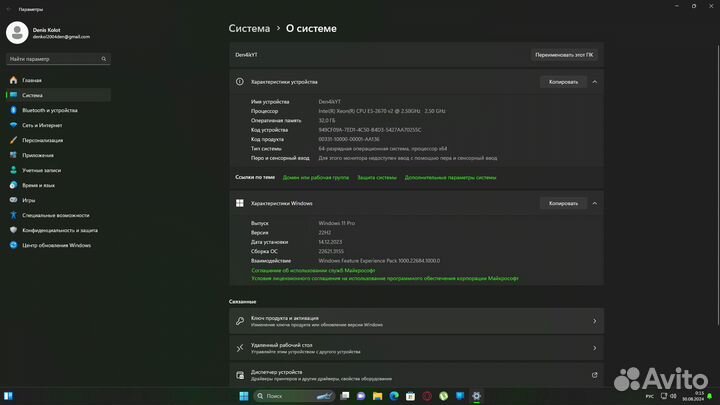The width and height of the screenshot is (720, 405).
Task: Open Microsoft Edge from taskbar
Action: tap(393, 396)
